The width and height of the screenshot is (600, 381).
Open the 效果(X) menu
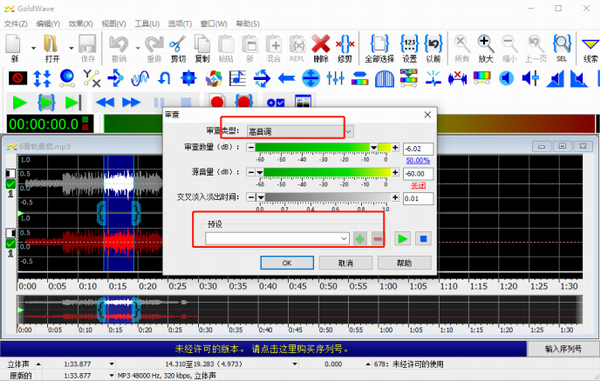click(81, 24)
